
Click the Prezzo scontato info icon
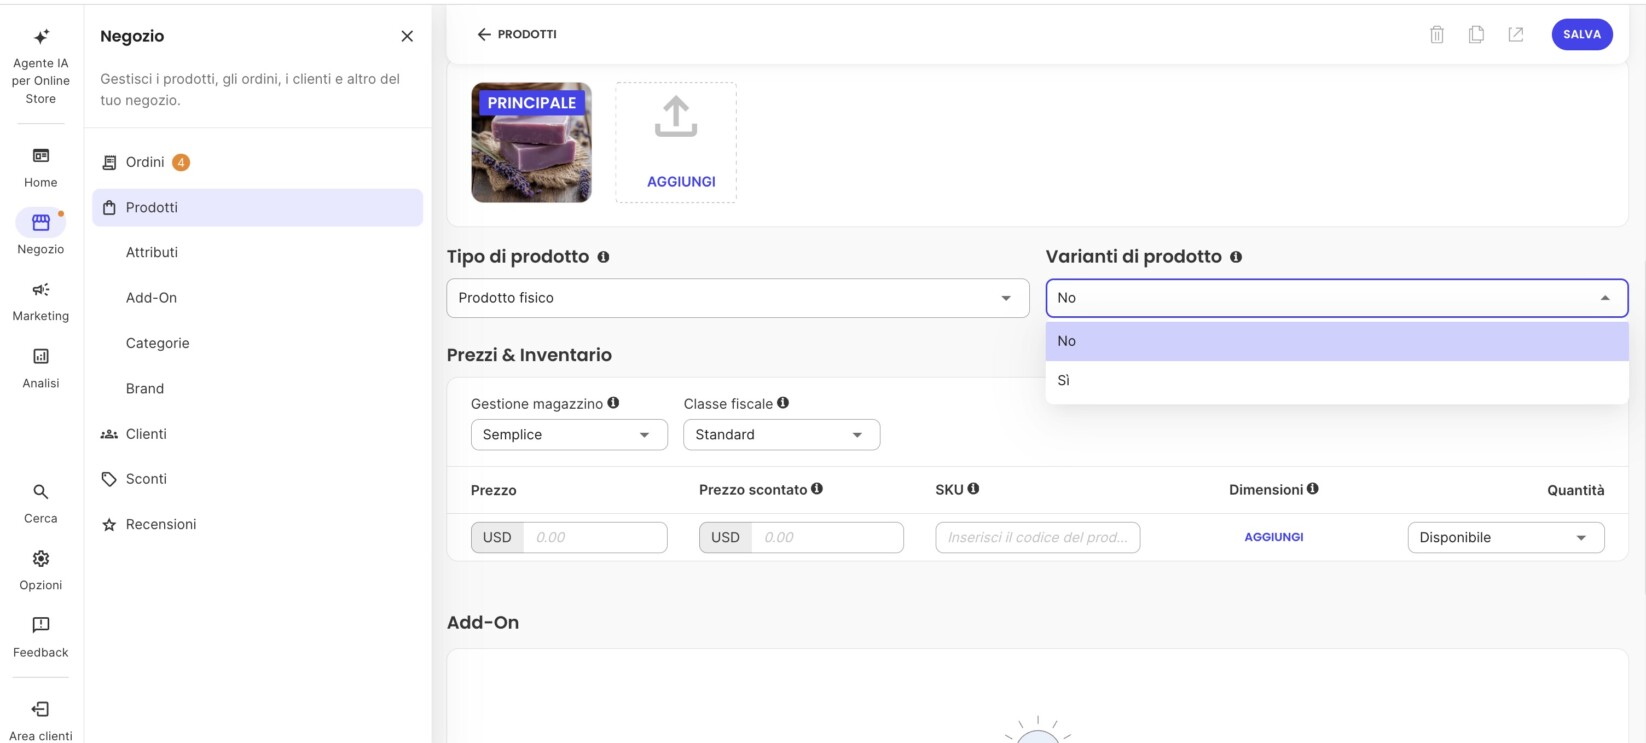coord(817,489)
